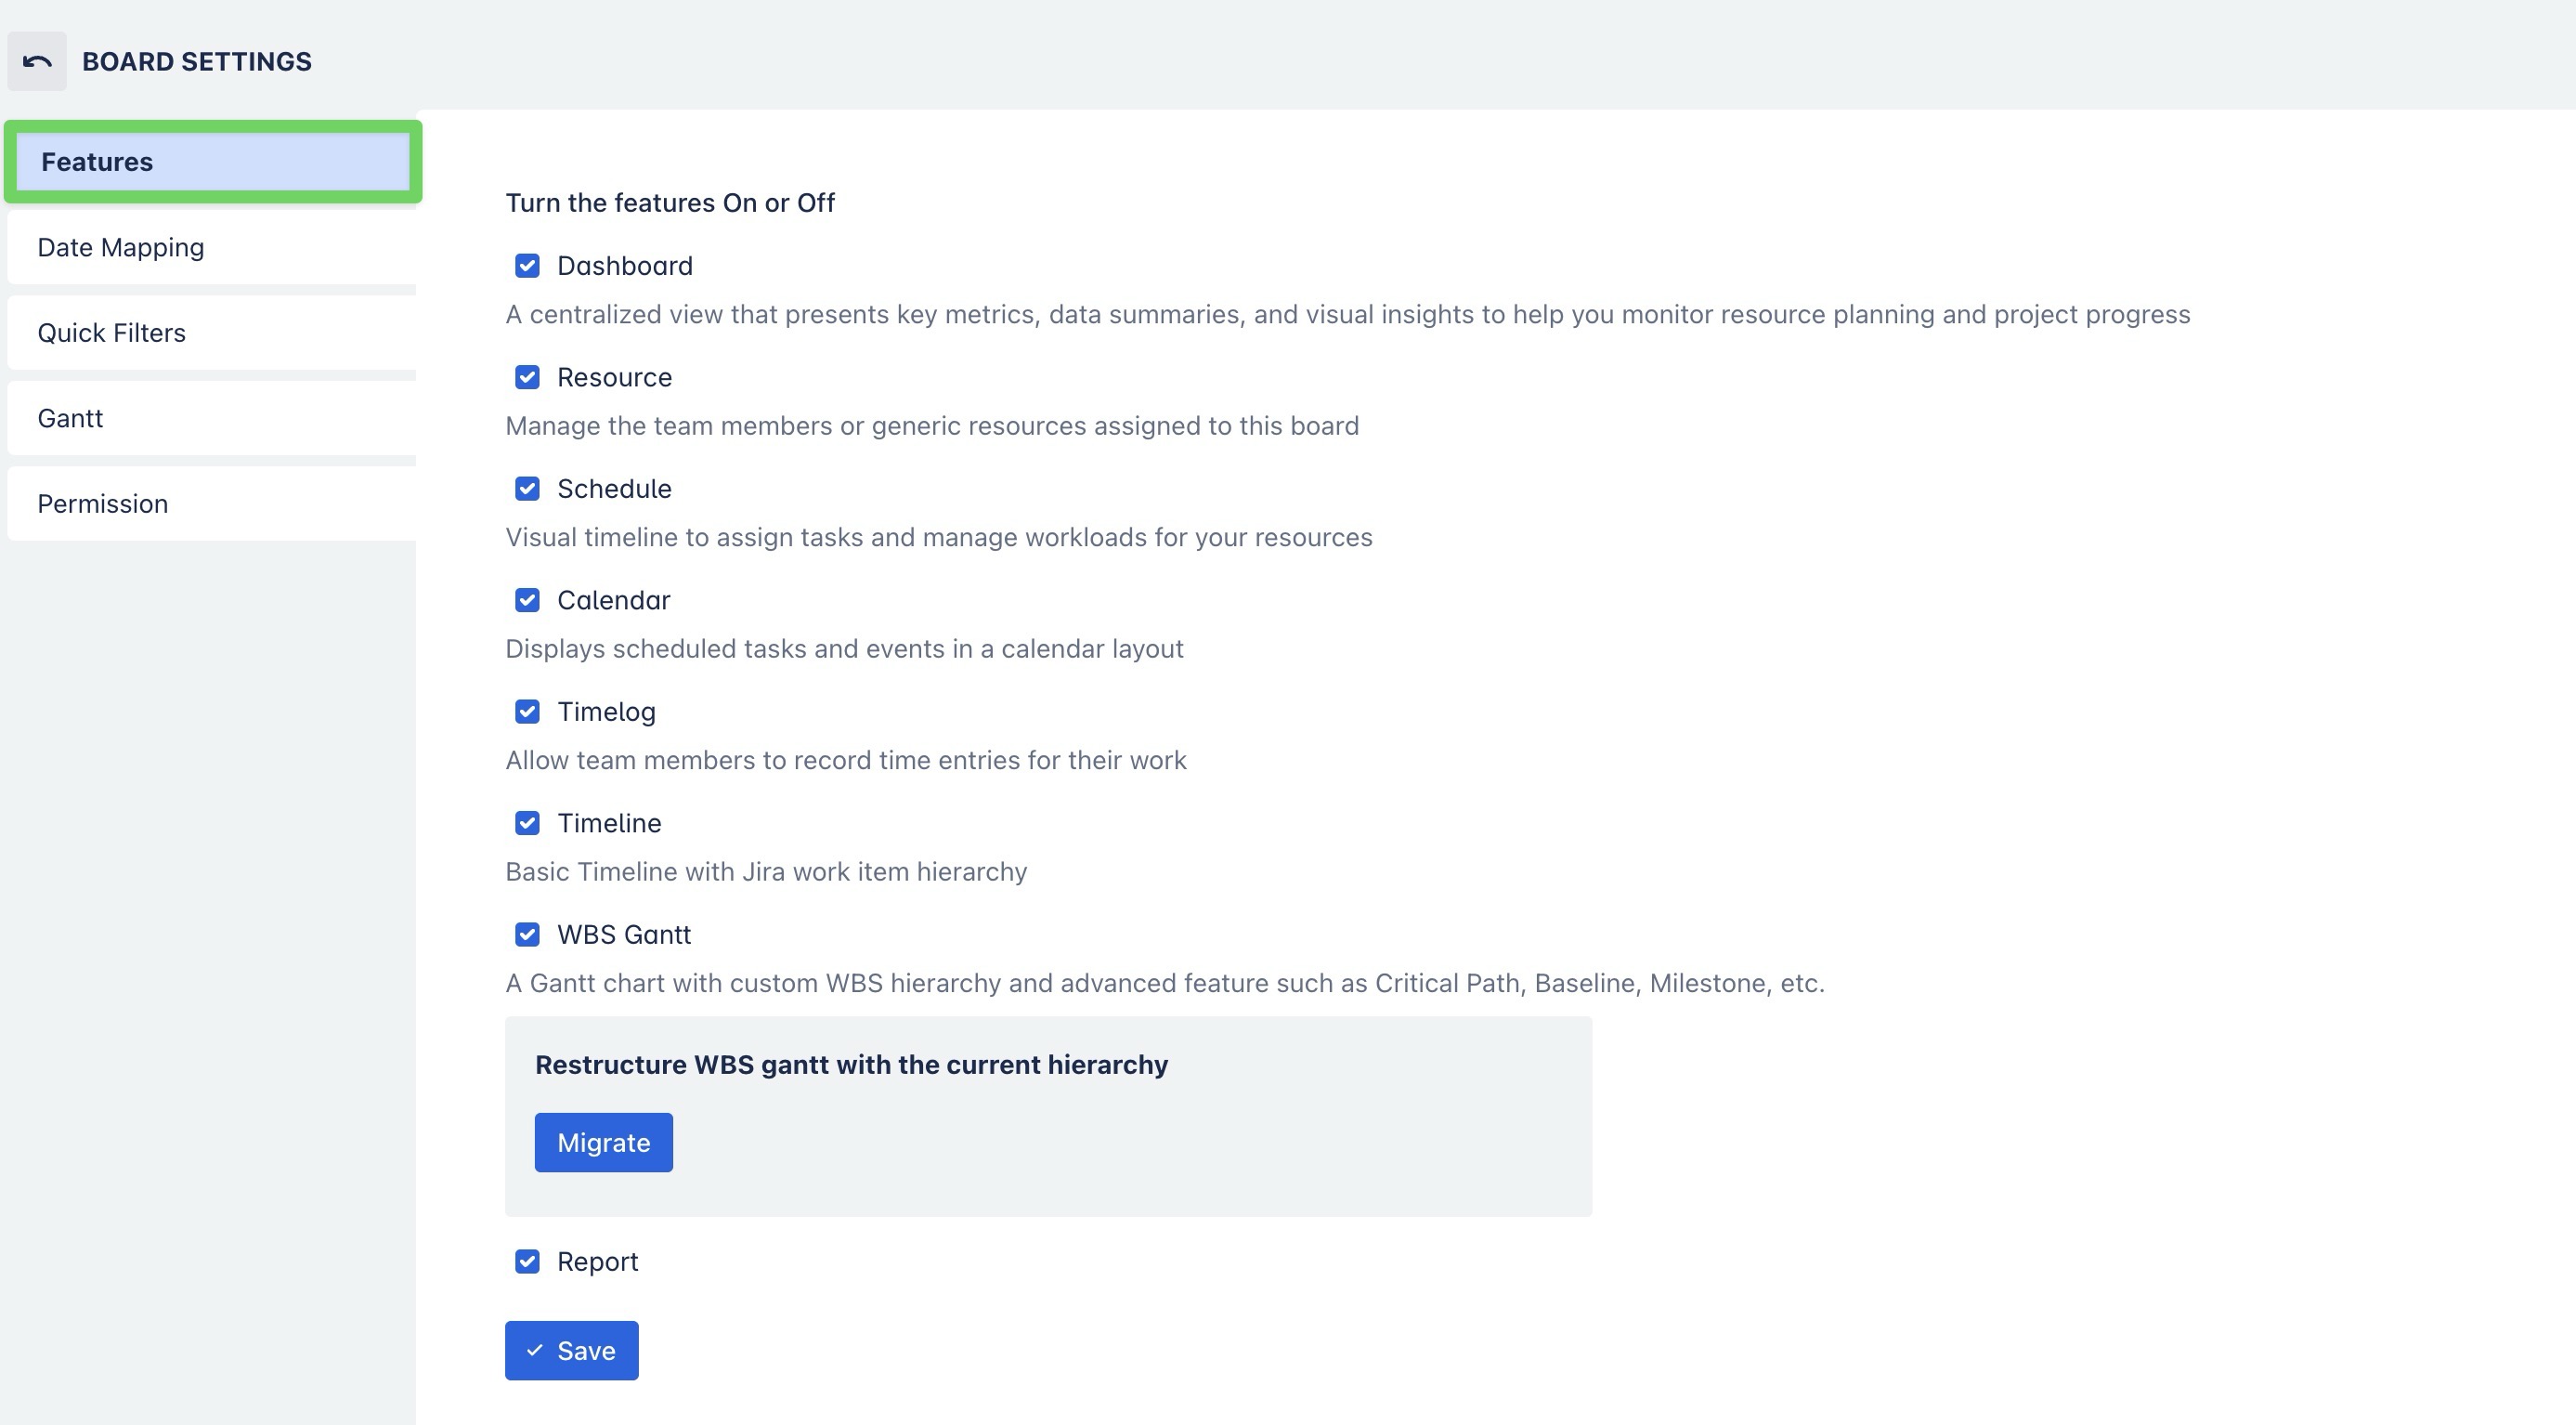Open the Date Mapping settings tab
This screenshot has width=2576, height=1425.
(x=212, y=248)
